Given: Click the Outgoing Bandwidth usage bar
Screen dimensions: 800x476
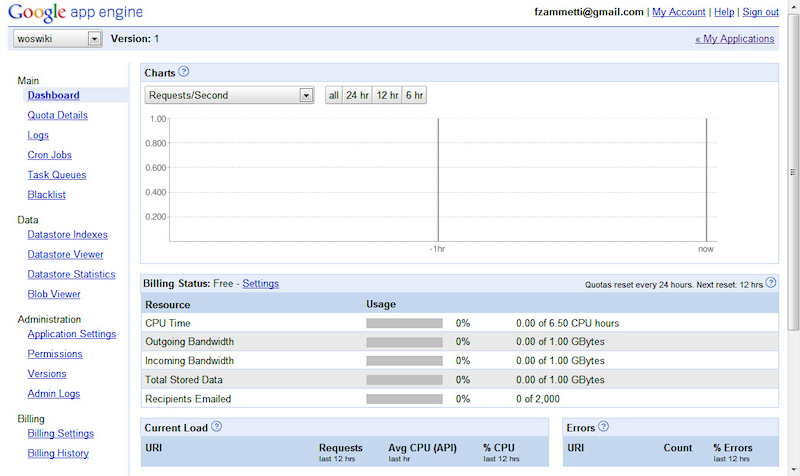Looking at the screenshot, I should point(405,342).
